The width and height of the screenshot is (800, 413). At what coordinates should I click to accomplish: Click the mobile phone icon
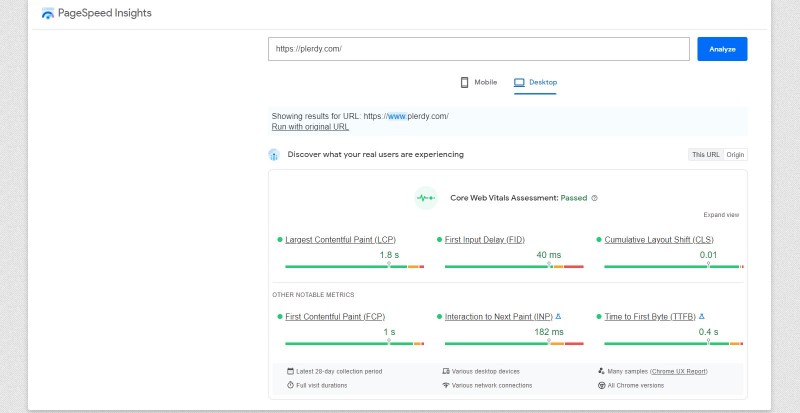click(x=464, y=82)
